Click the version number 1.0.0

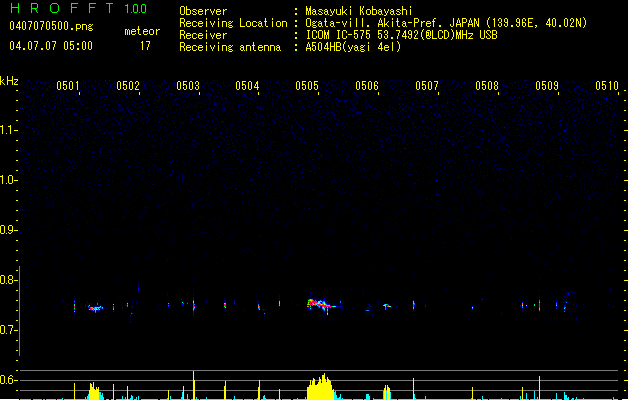point(136,9)
